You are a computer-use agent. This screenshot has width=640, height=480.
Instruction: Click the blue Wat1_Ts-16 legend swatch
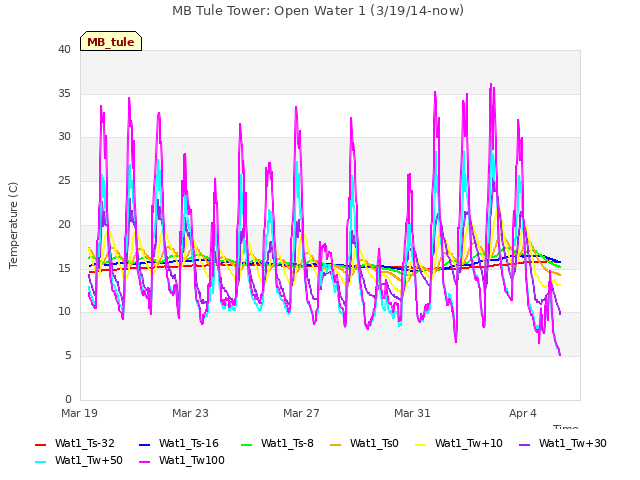pos(144,444)
